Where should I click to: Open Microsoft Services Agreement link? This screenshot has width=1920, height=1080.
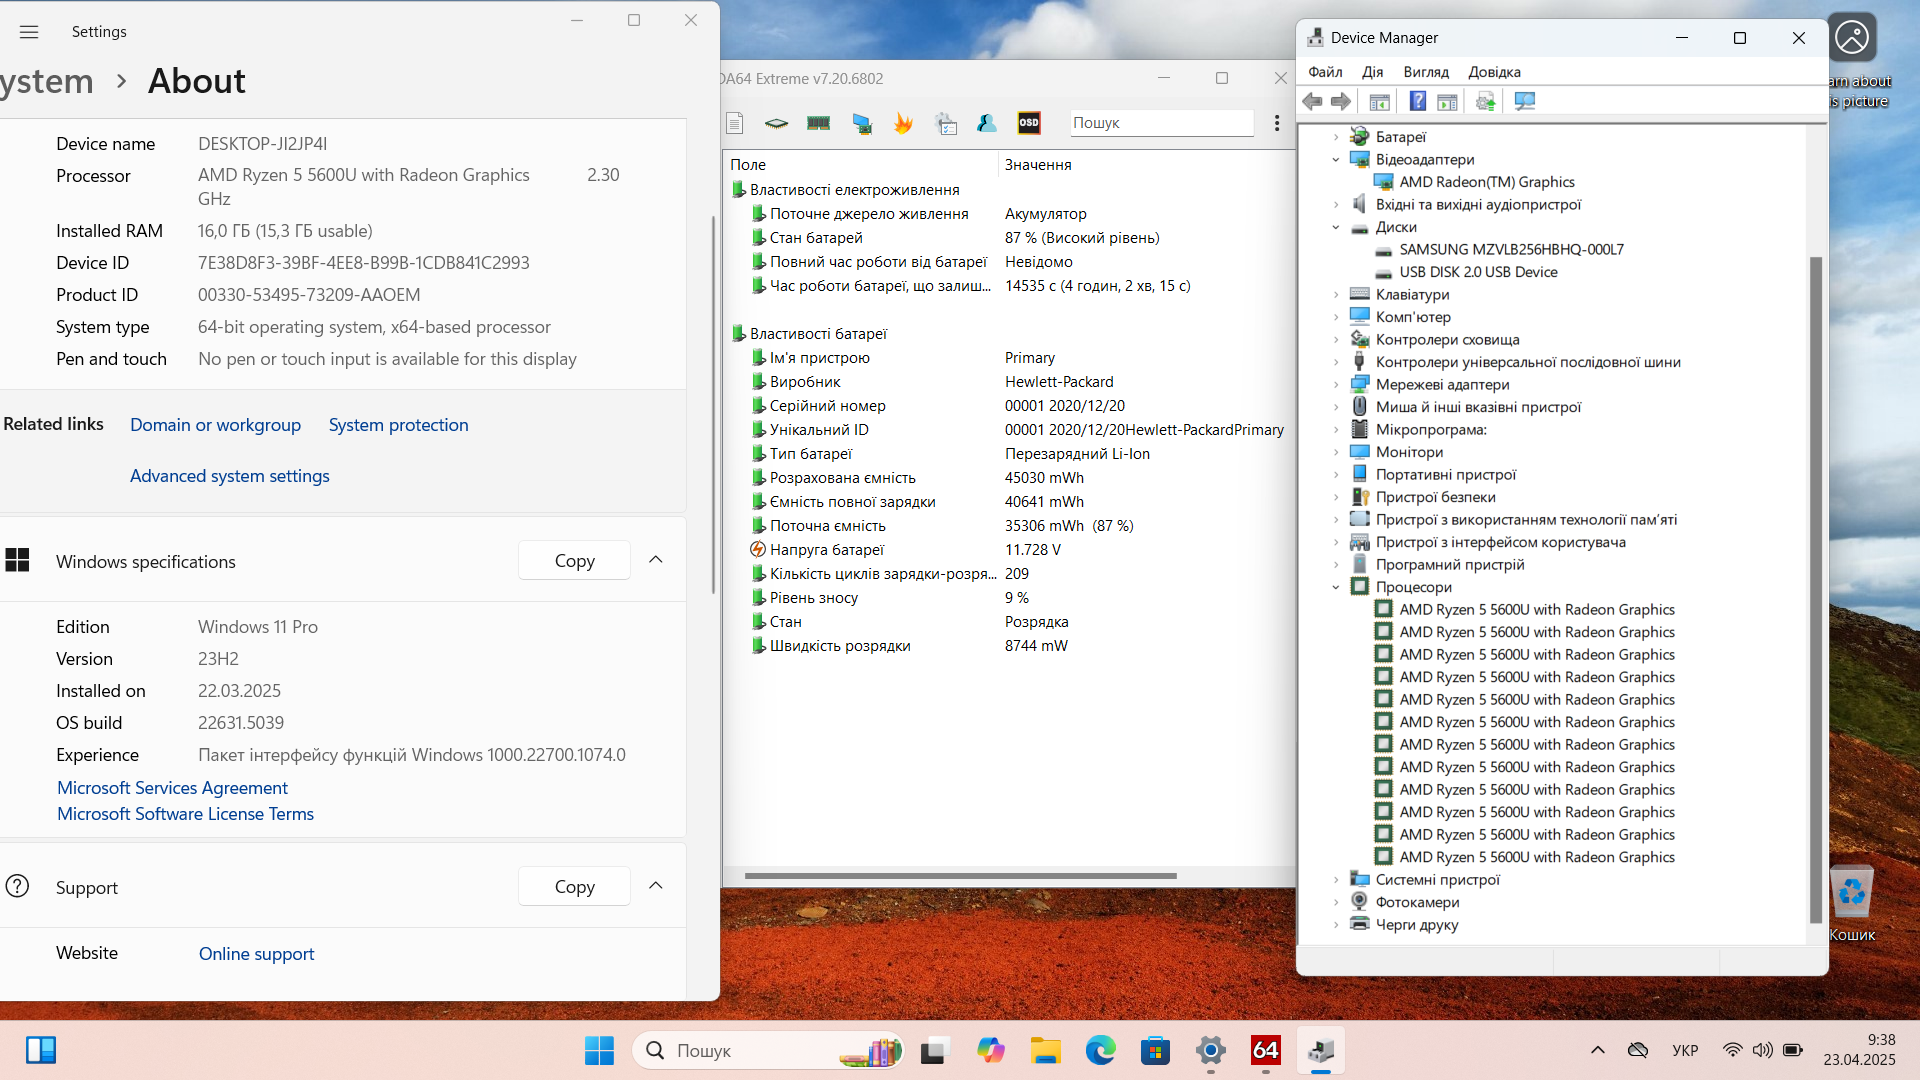click(x=172, y=788)
